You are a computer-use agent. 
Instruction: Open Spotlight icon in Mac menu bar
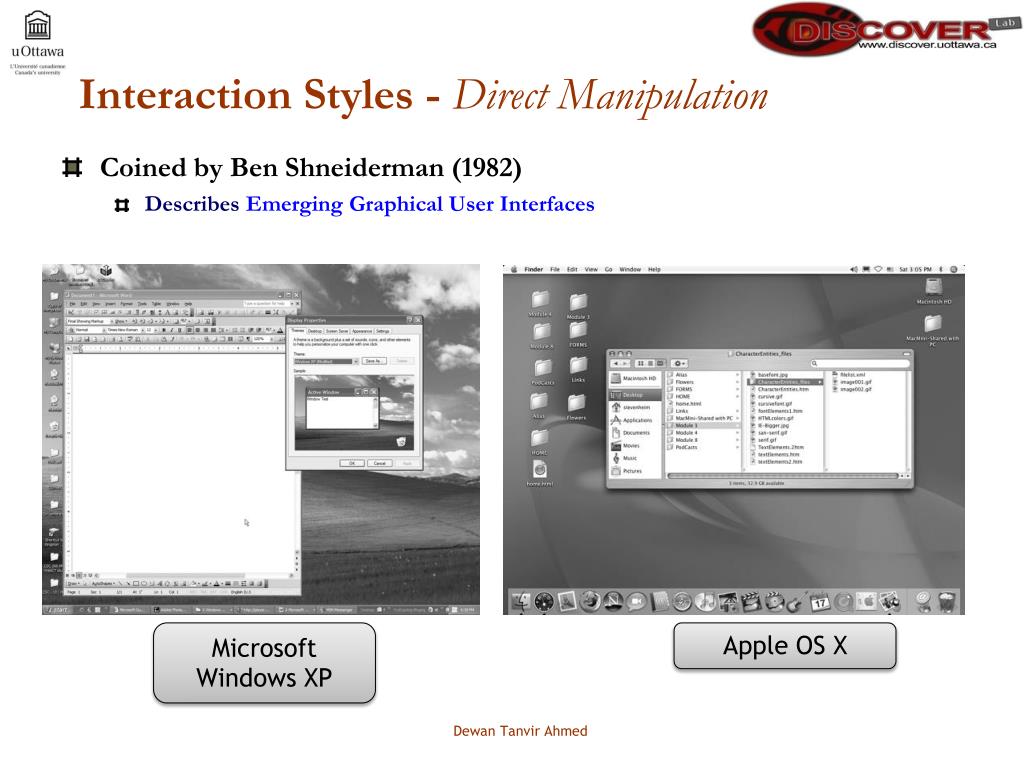click(953, 269)
